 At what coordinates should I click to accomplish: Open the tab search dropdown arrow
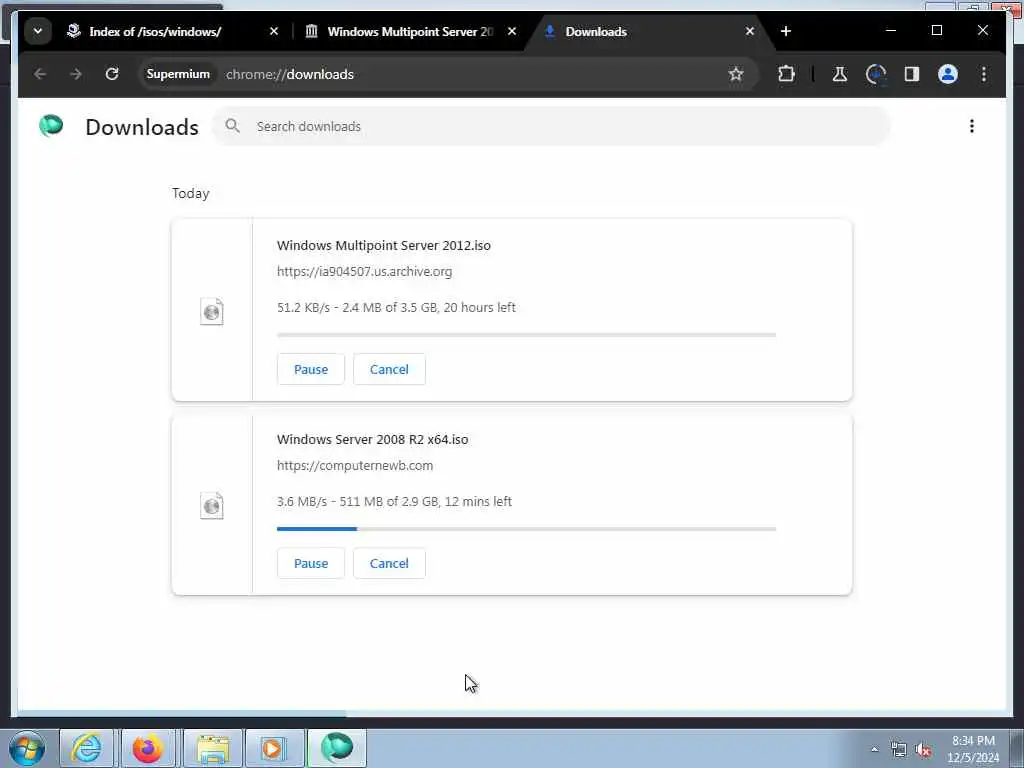pos(38,31)
